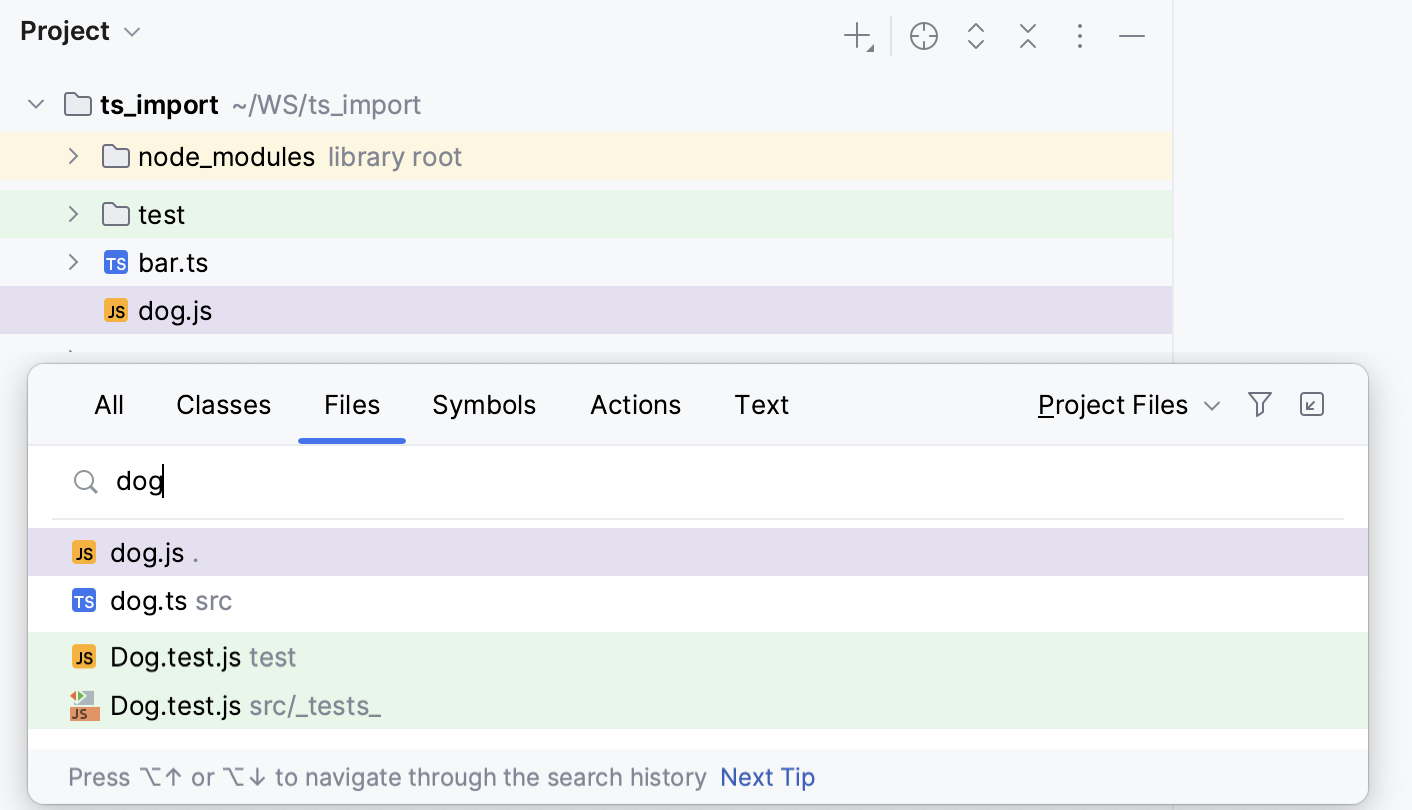Click the TS icon next to bar.ts
Image resolution: width=1412 pixels, height=810 pixels.
click(x=116, y=262)
